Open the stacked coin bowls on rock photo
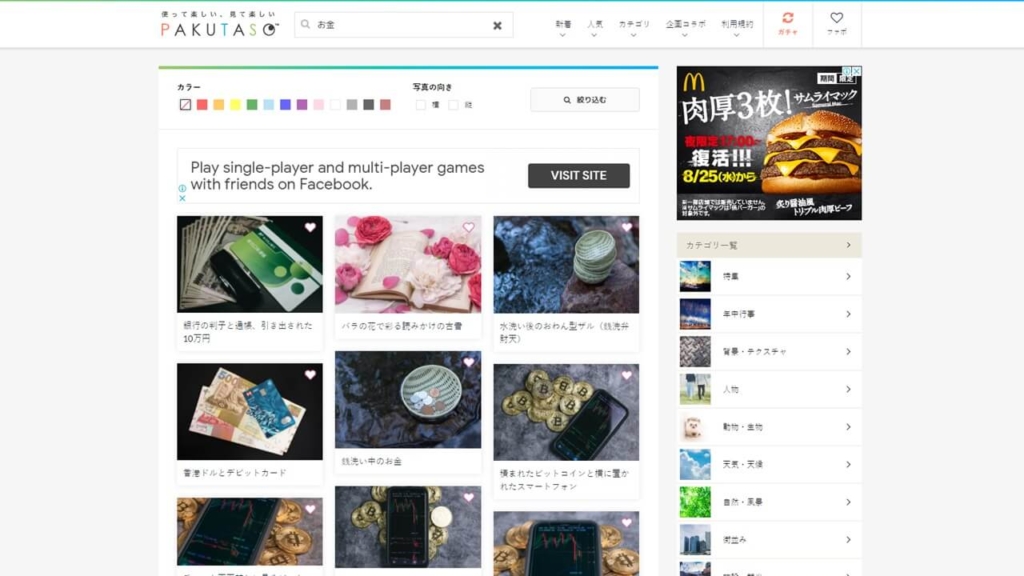This screenshot has height=576, width=1024. [x=566, y=264]
